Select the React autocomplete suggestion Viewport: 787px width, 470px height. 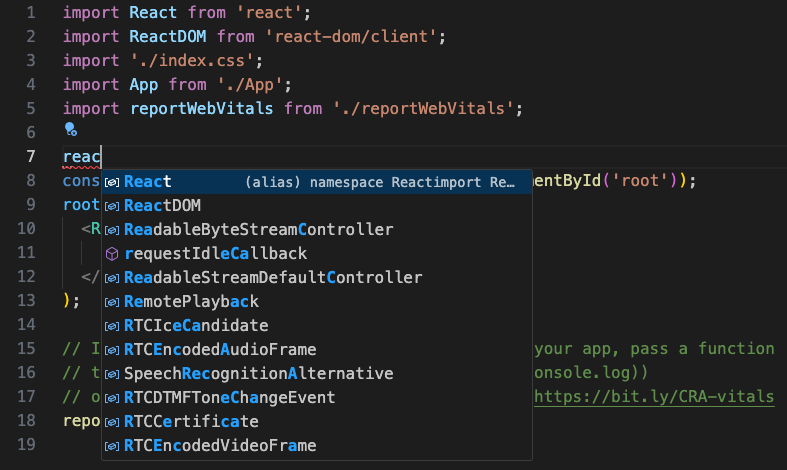point(148,182)
